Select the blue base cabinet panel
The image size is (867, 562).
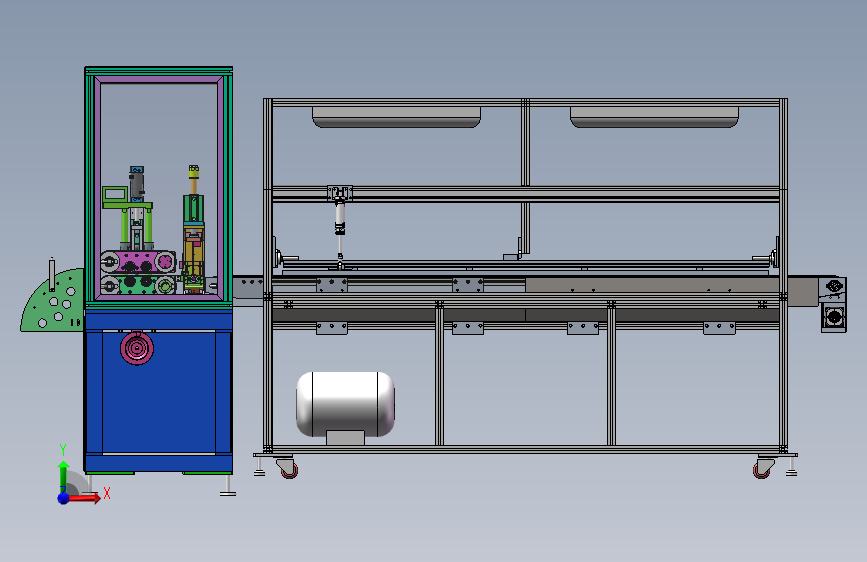point(159,392)
